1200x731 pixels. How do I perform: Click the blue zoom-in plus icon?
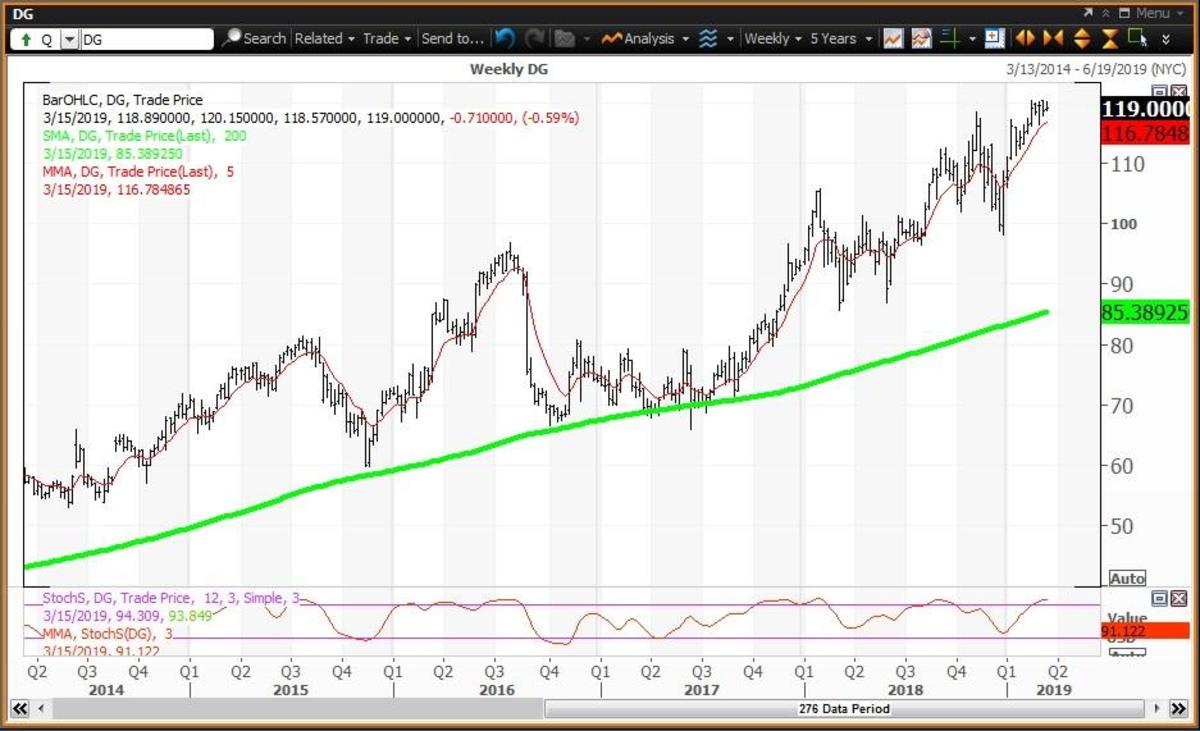point(994,39)
